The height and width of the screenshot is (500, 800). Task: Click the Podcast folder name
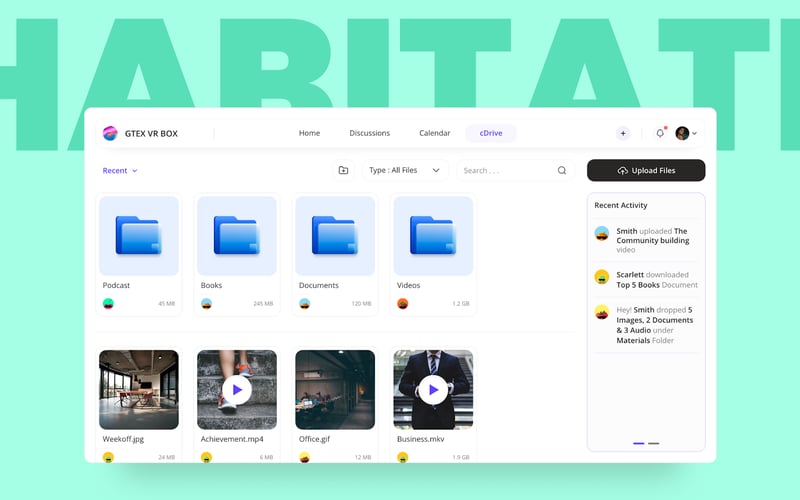pos(116,285)
